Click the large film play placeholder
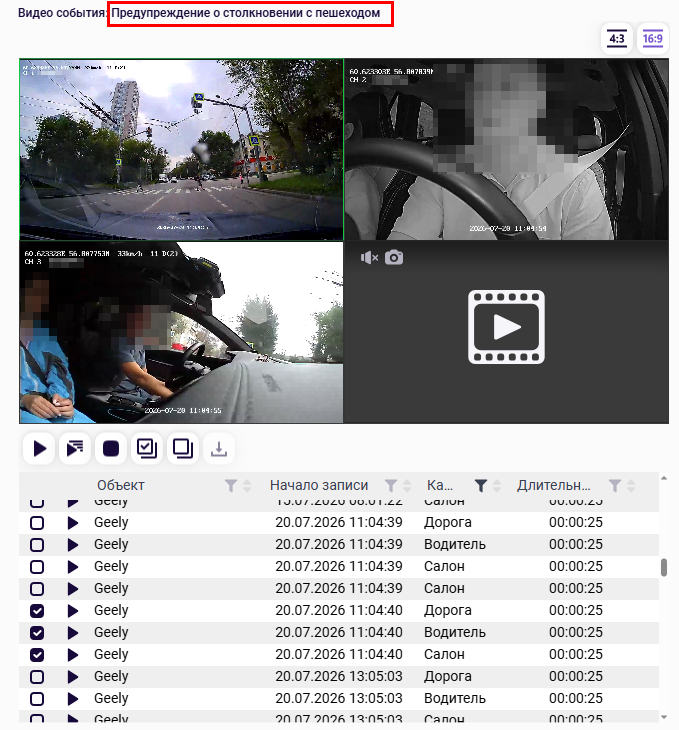The height and width of the screenshot is (730, 679). (x=506, y=327)
